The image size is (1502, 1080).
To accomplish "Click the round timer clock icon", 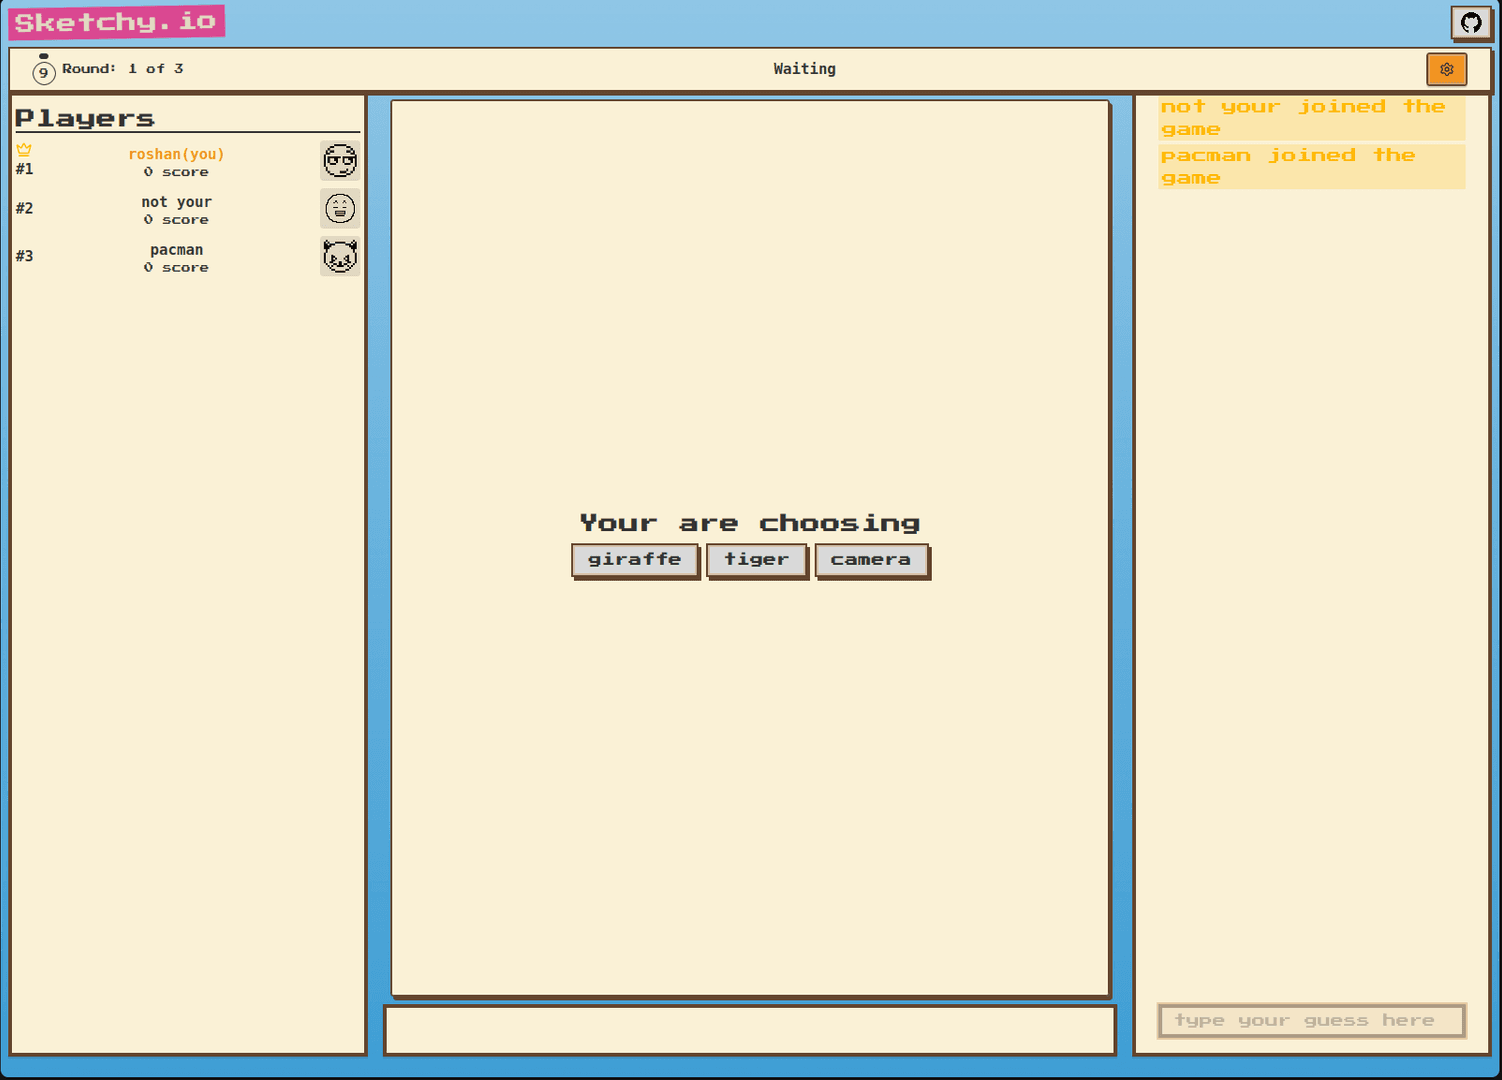I will [43, 70].
